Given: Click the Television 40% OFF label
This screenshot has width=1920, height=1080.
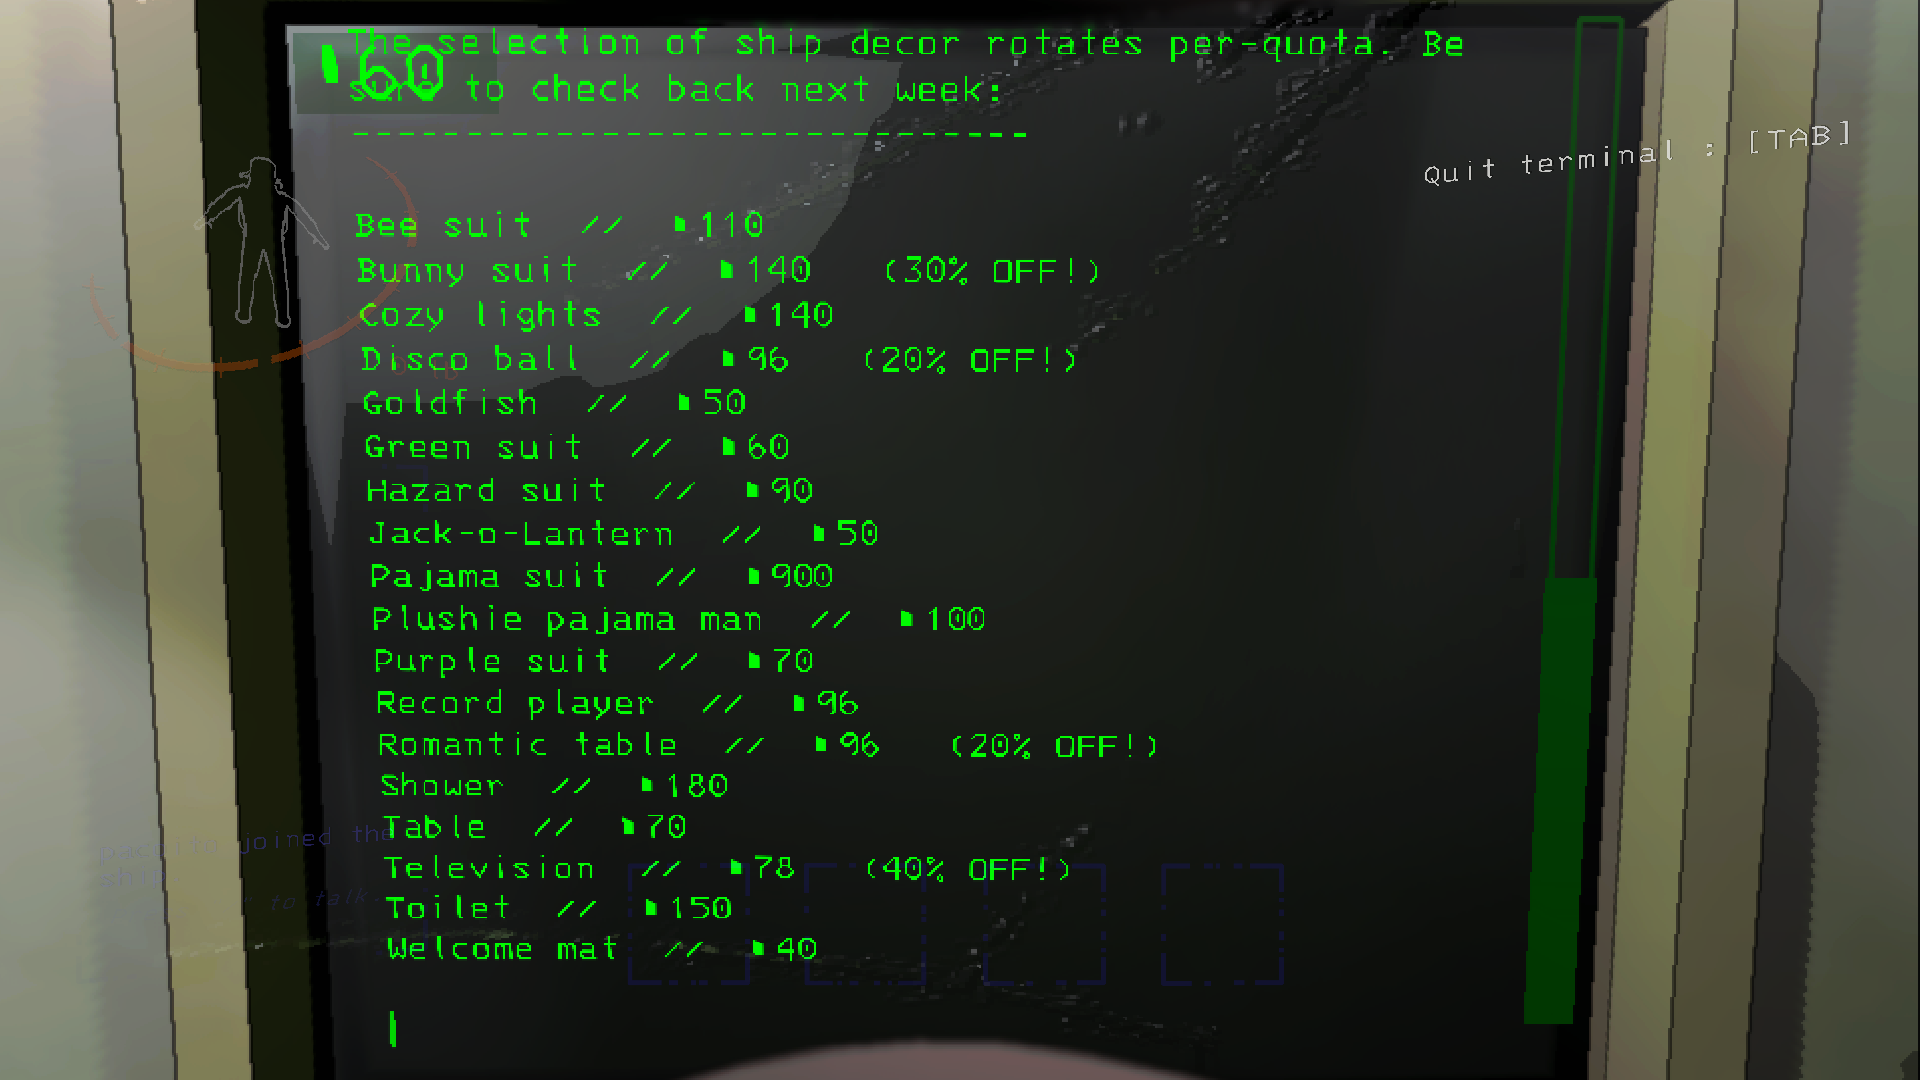Looking at the screenshot, I should coord(968,869).
